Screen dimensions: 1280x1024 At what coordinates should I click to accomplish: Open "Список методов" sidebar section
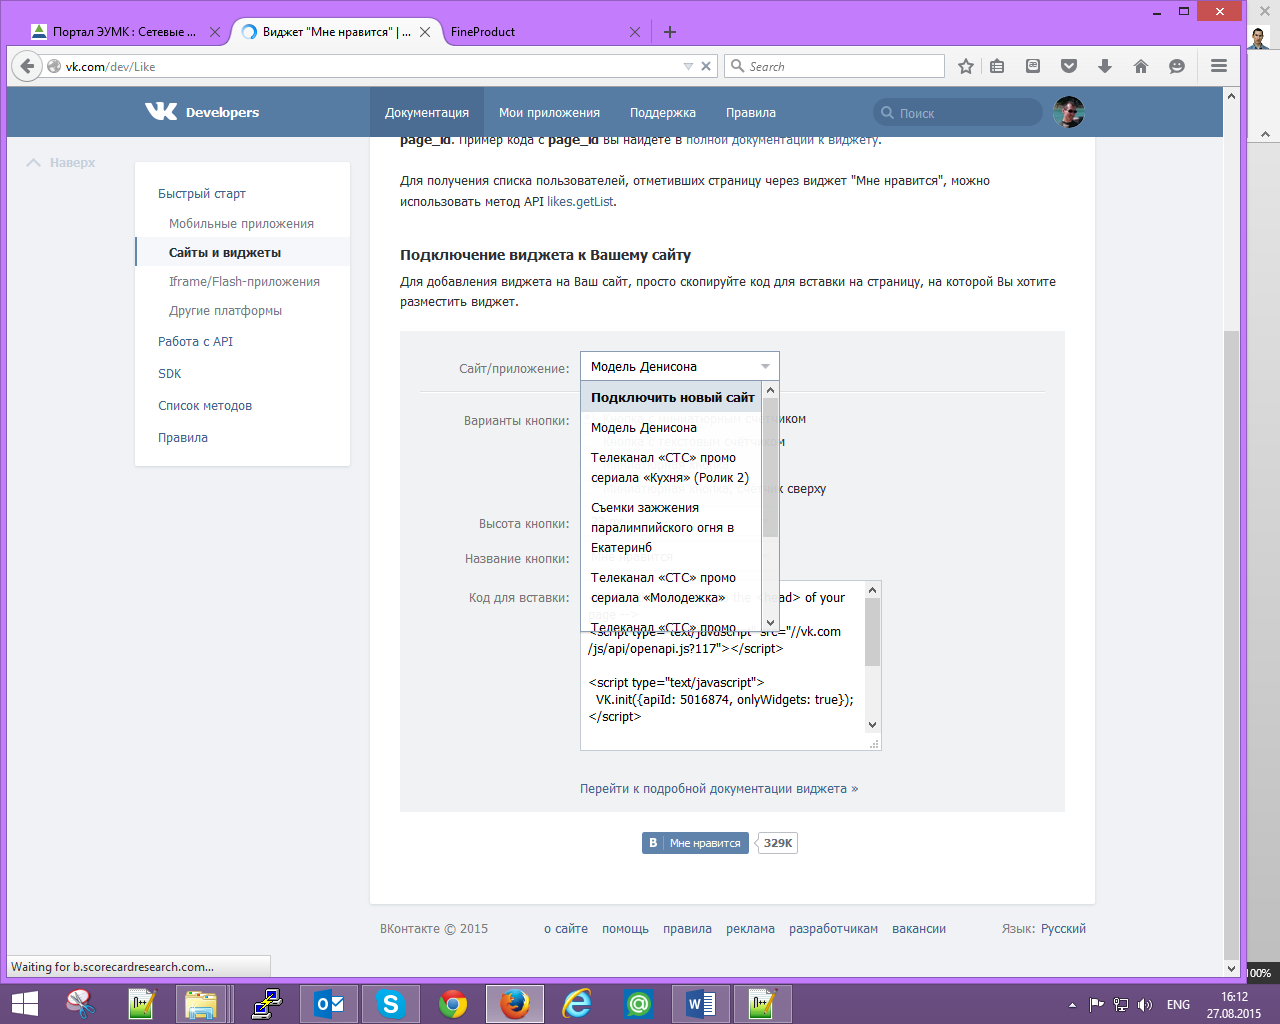pyautogui.click(x=205, y=405)
